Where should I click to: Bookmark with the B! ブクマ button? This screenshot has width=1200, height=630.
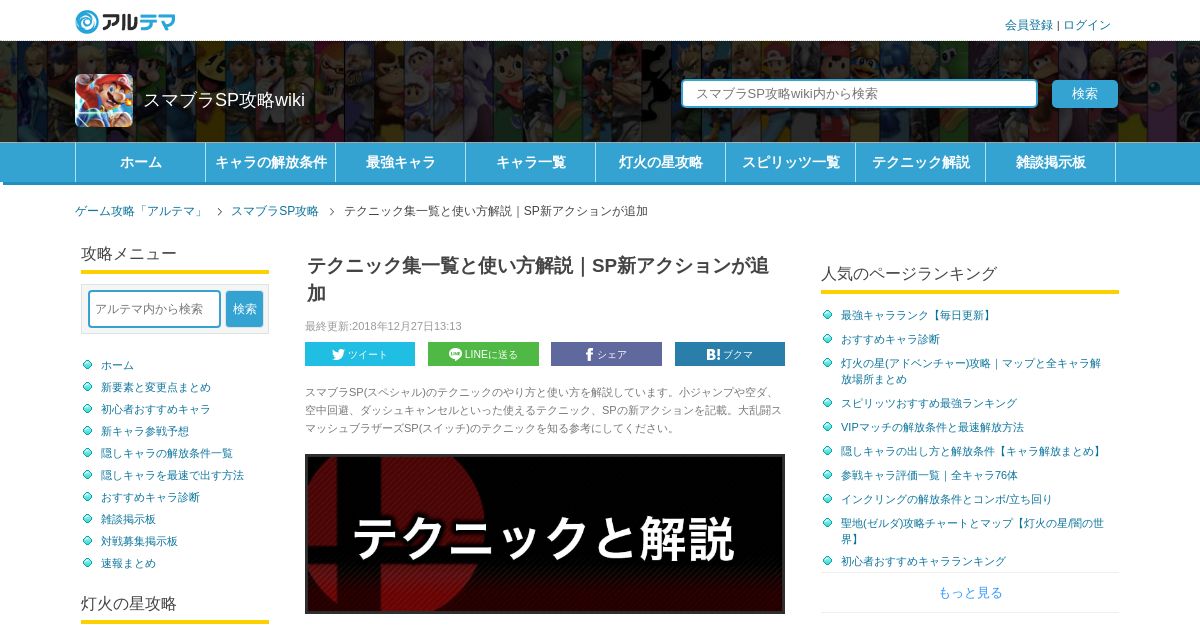pyautogui.click(x=730, y=354)
